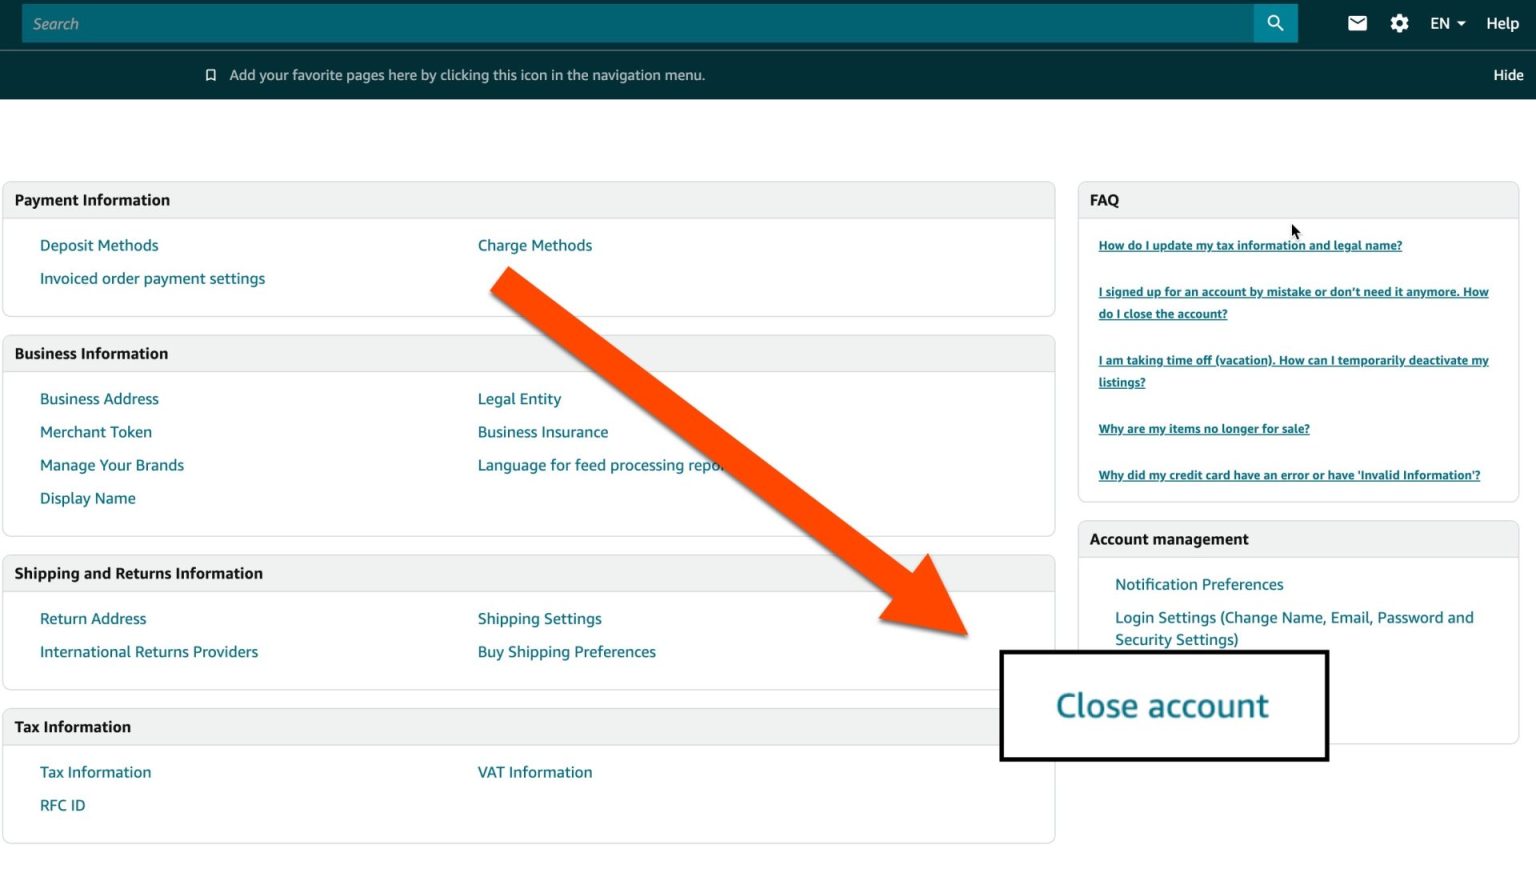View the Business Address
1536x877 pixels.
click(98, 398)
